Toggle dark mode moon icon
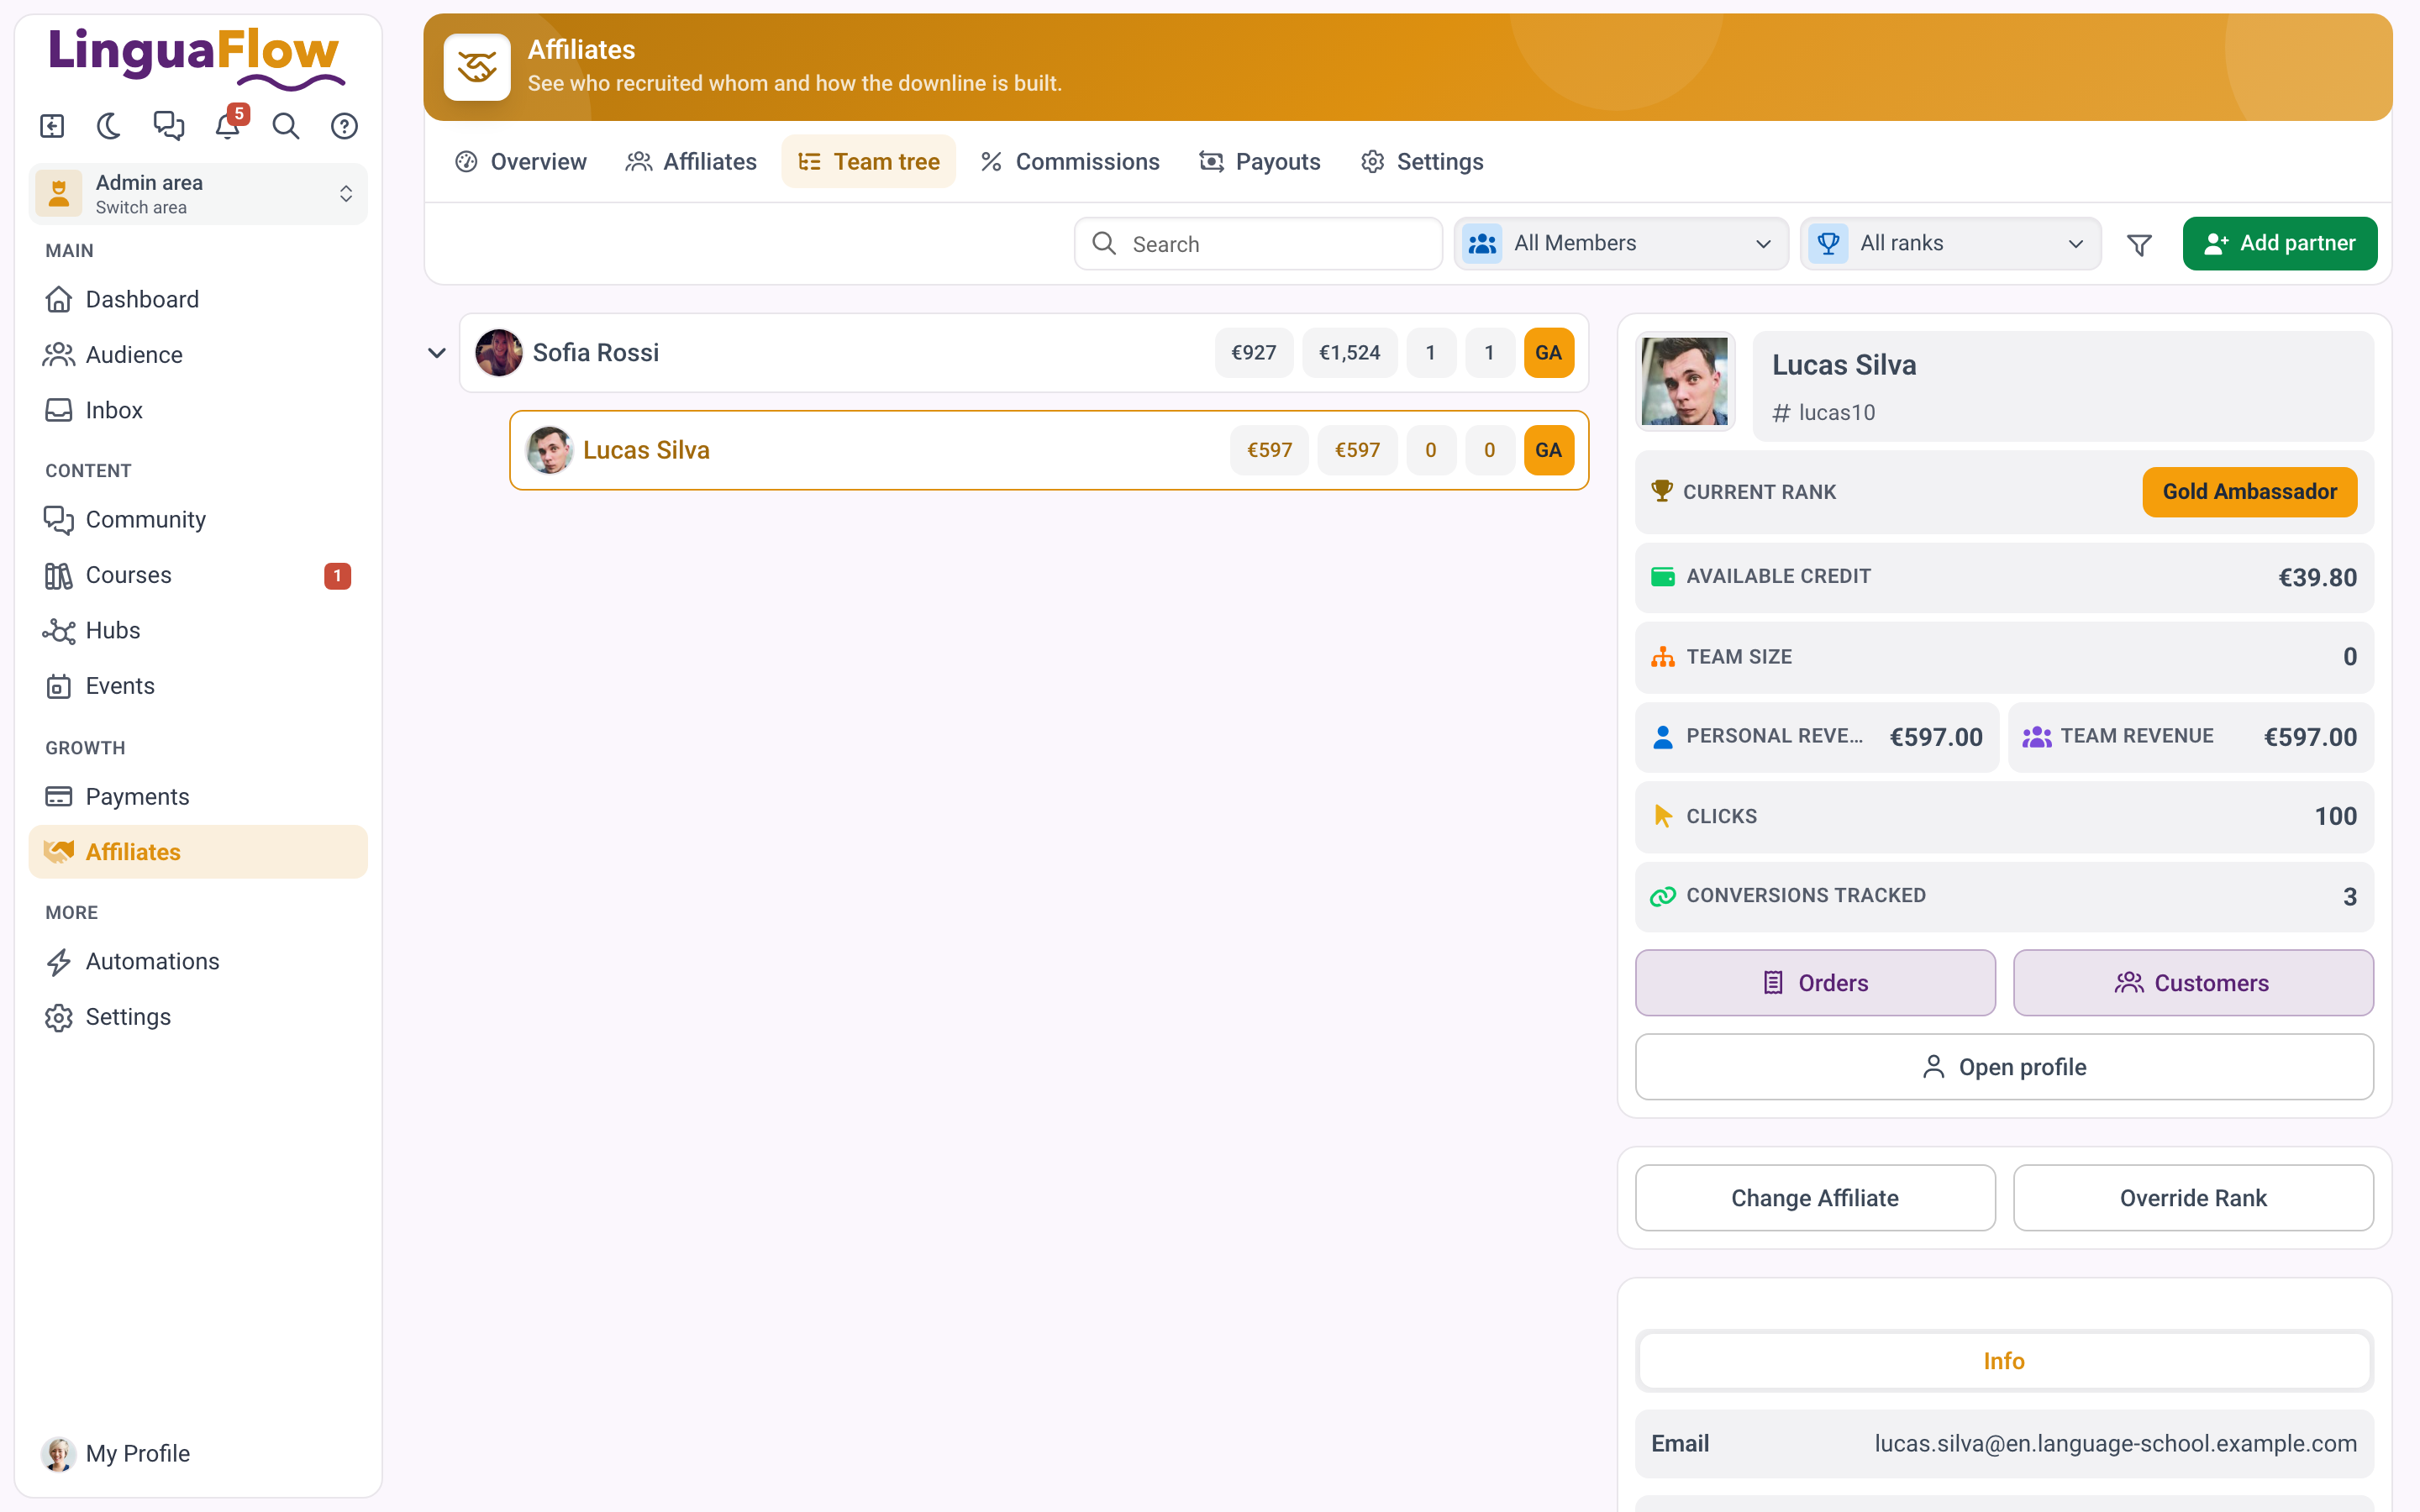 pos(109,126)
